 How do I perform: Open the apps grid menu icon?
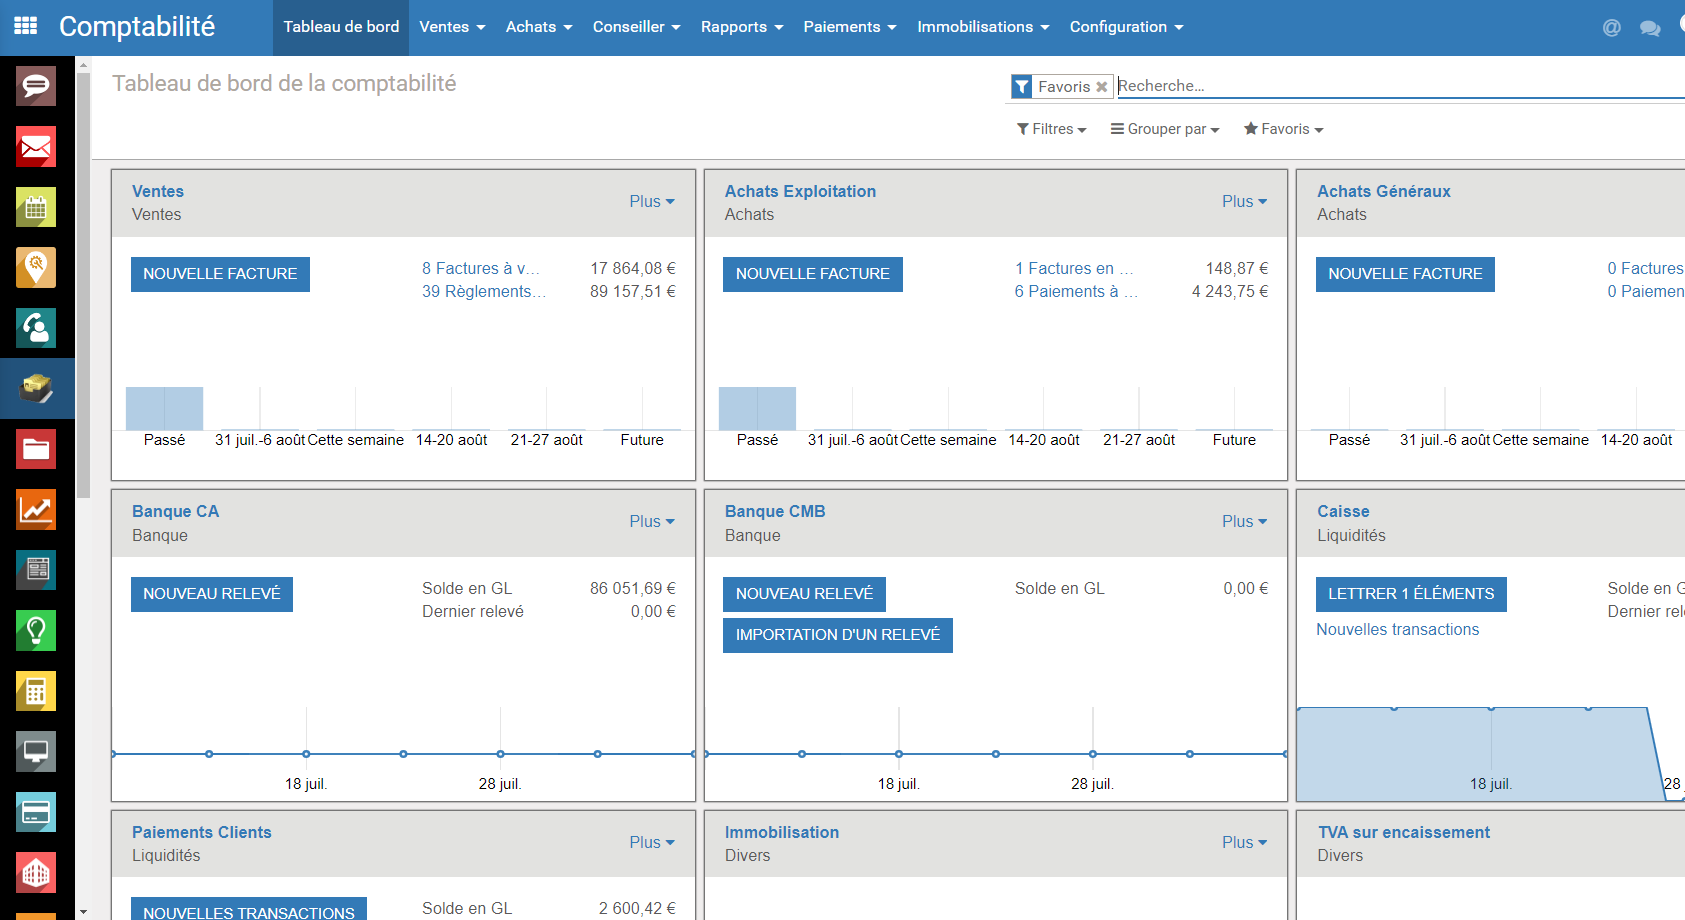coord(25,26)
